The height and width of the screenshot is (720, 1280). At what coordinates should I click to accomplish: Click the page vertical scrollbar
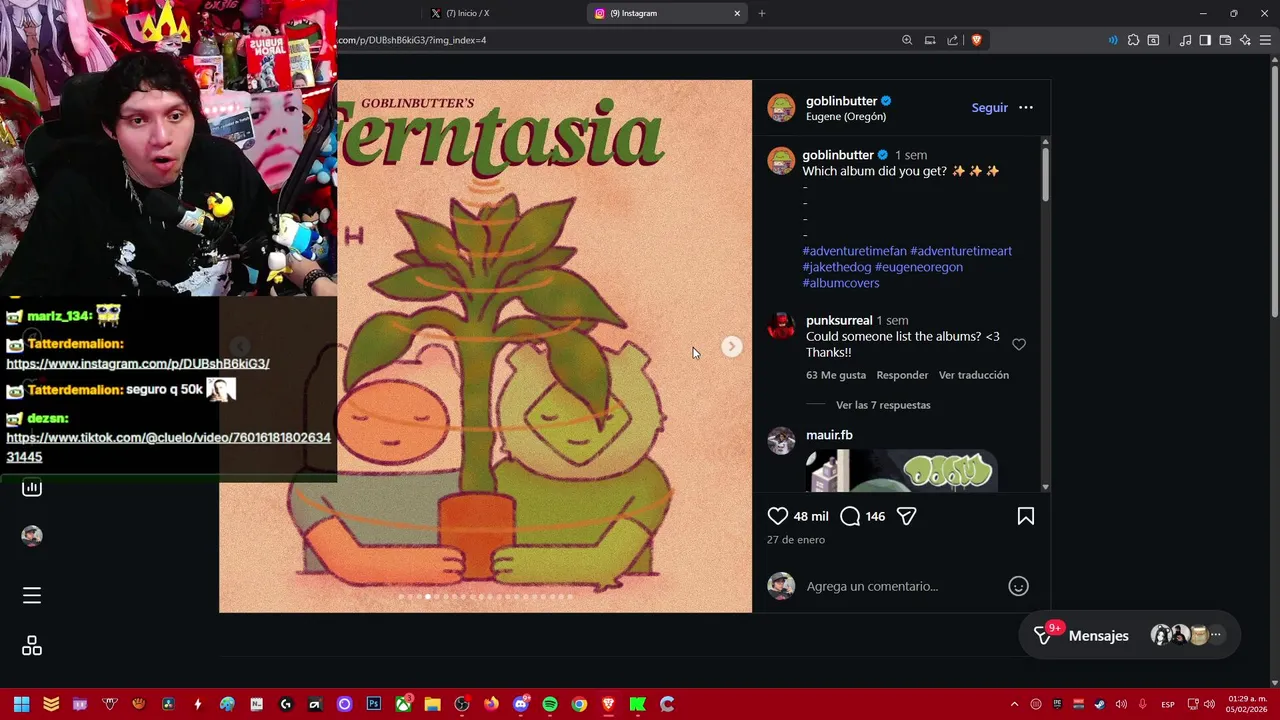(1274, 190)
